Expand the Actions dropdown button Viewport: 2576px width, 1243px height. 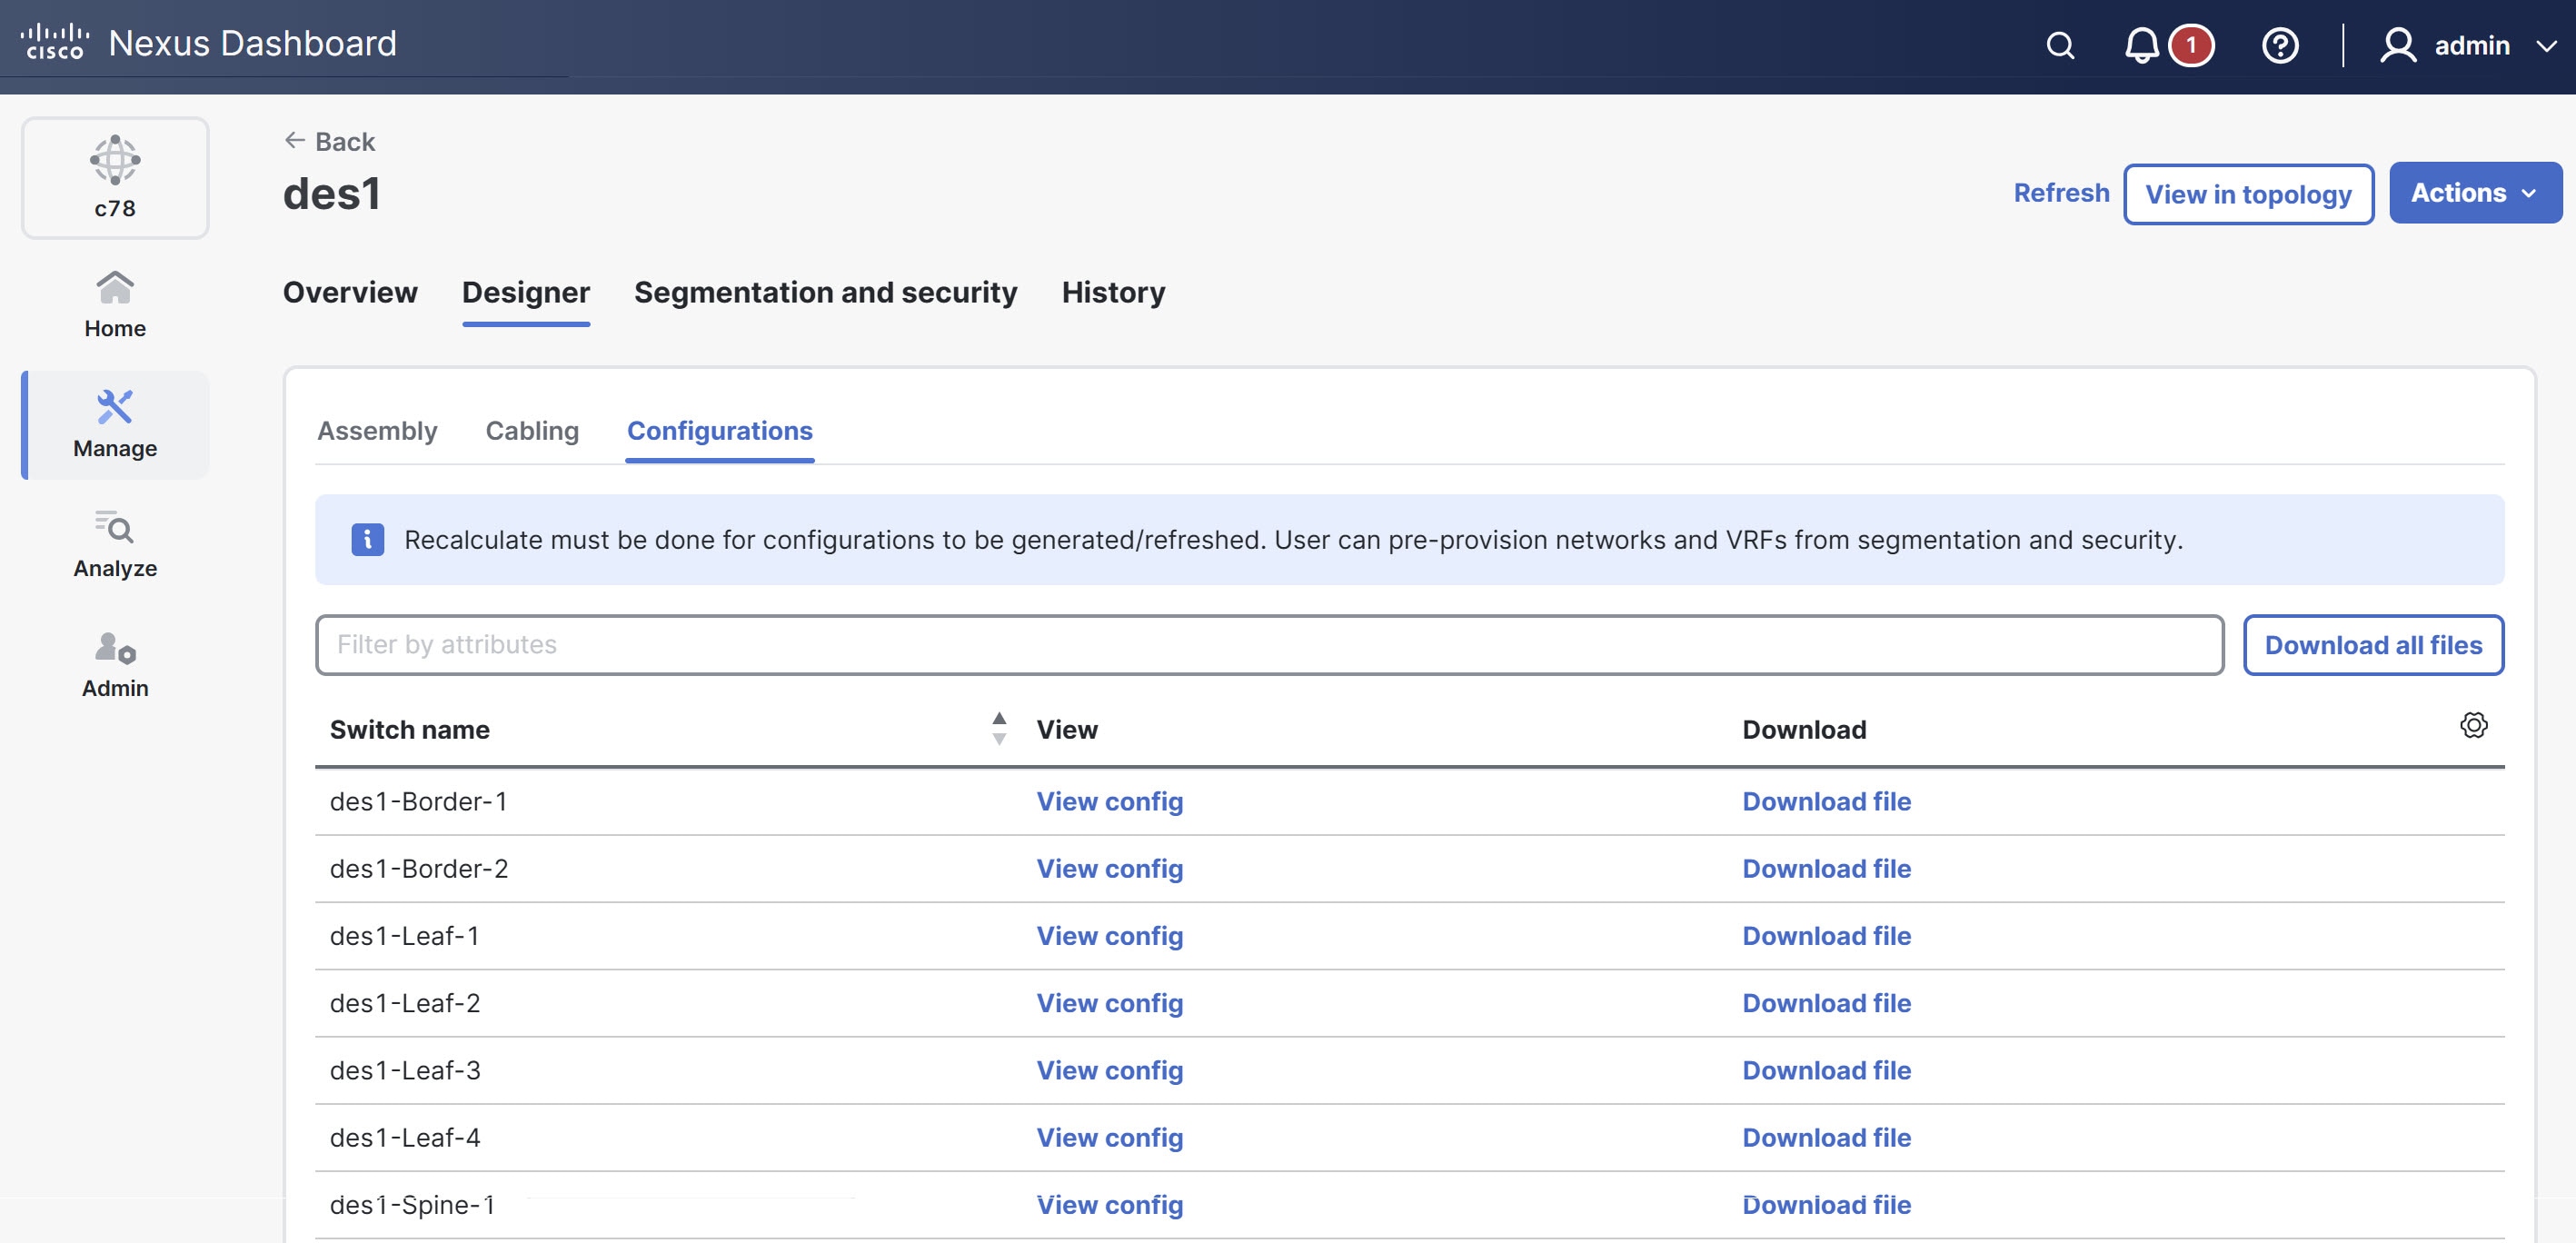coord(2474,192)
